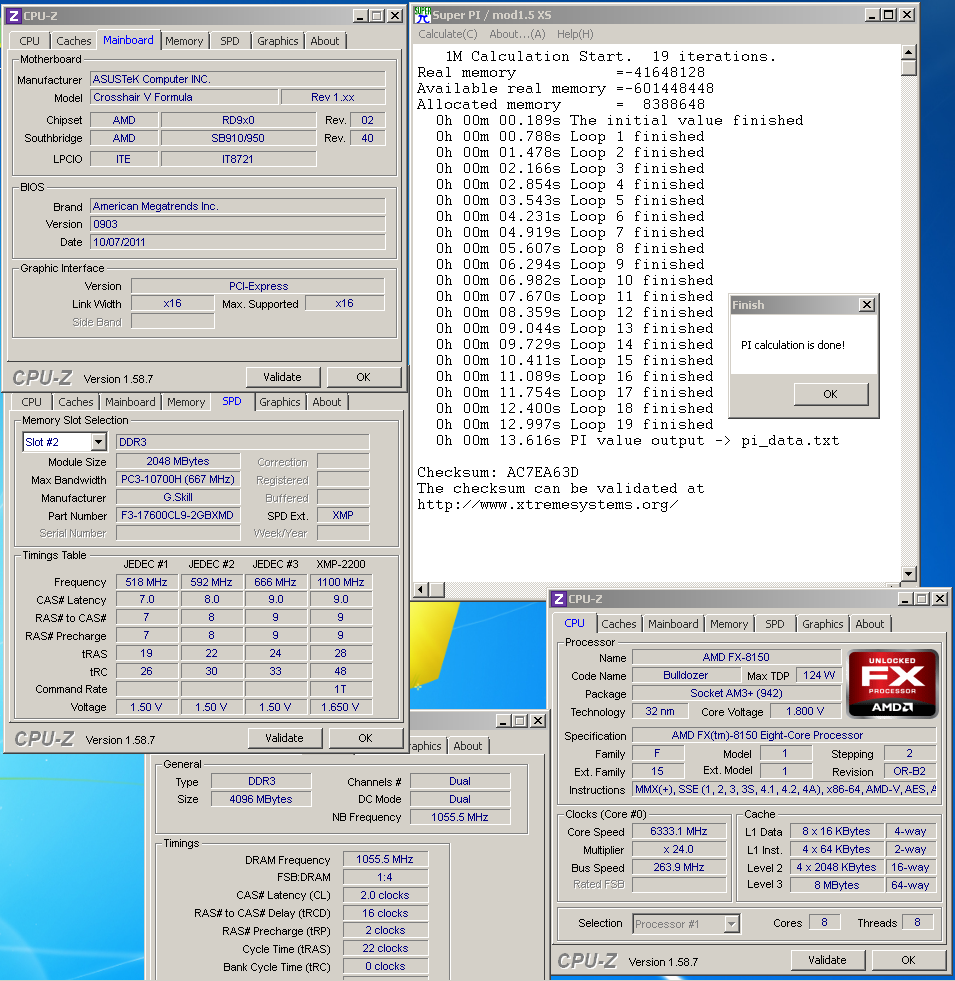Click the CPU-Z icon in Mainboard window title

click(x=14, y=16)
